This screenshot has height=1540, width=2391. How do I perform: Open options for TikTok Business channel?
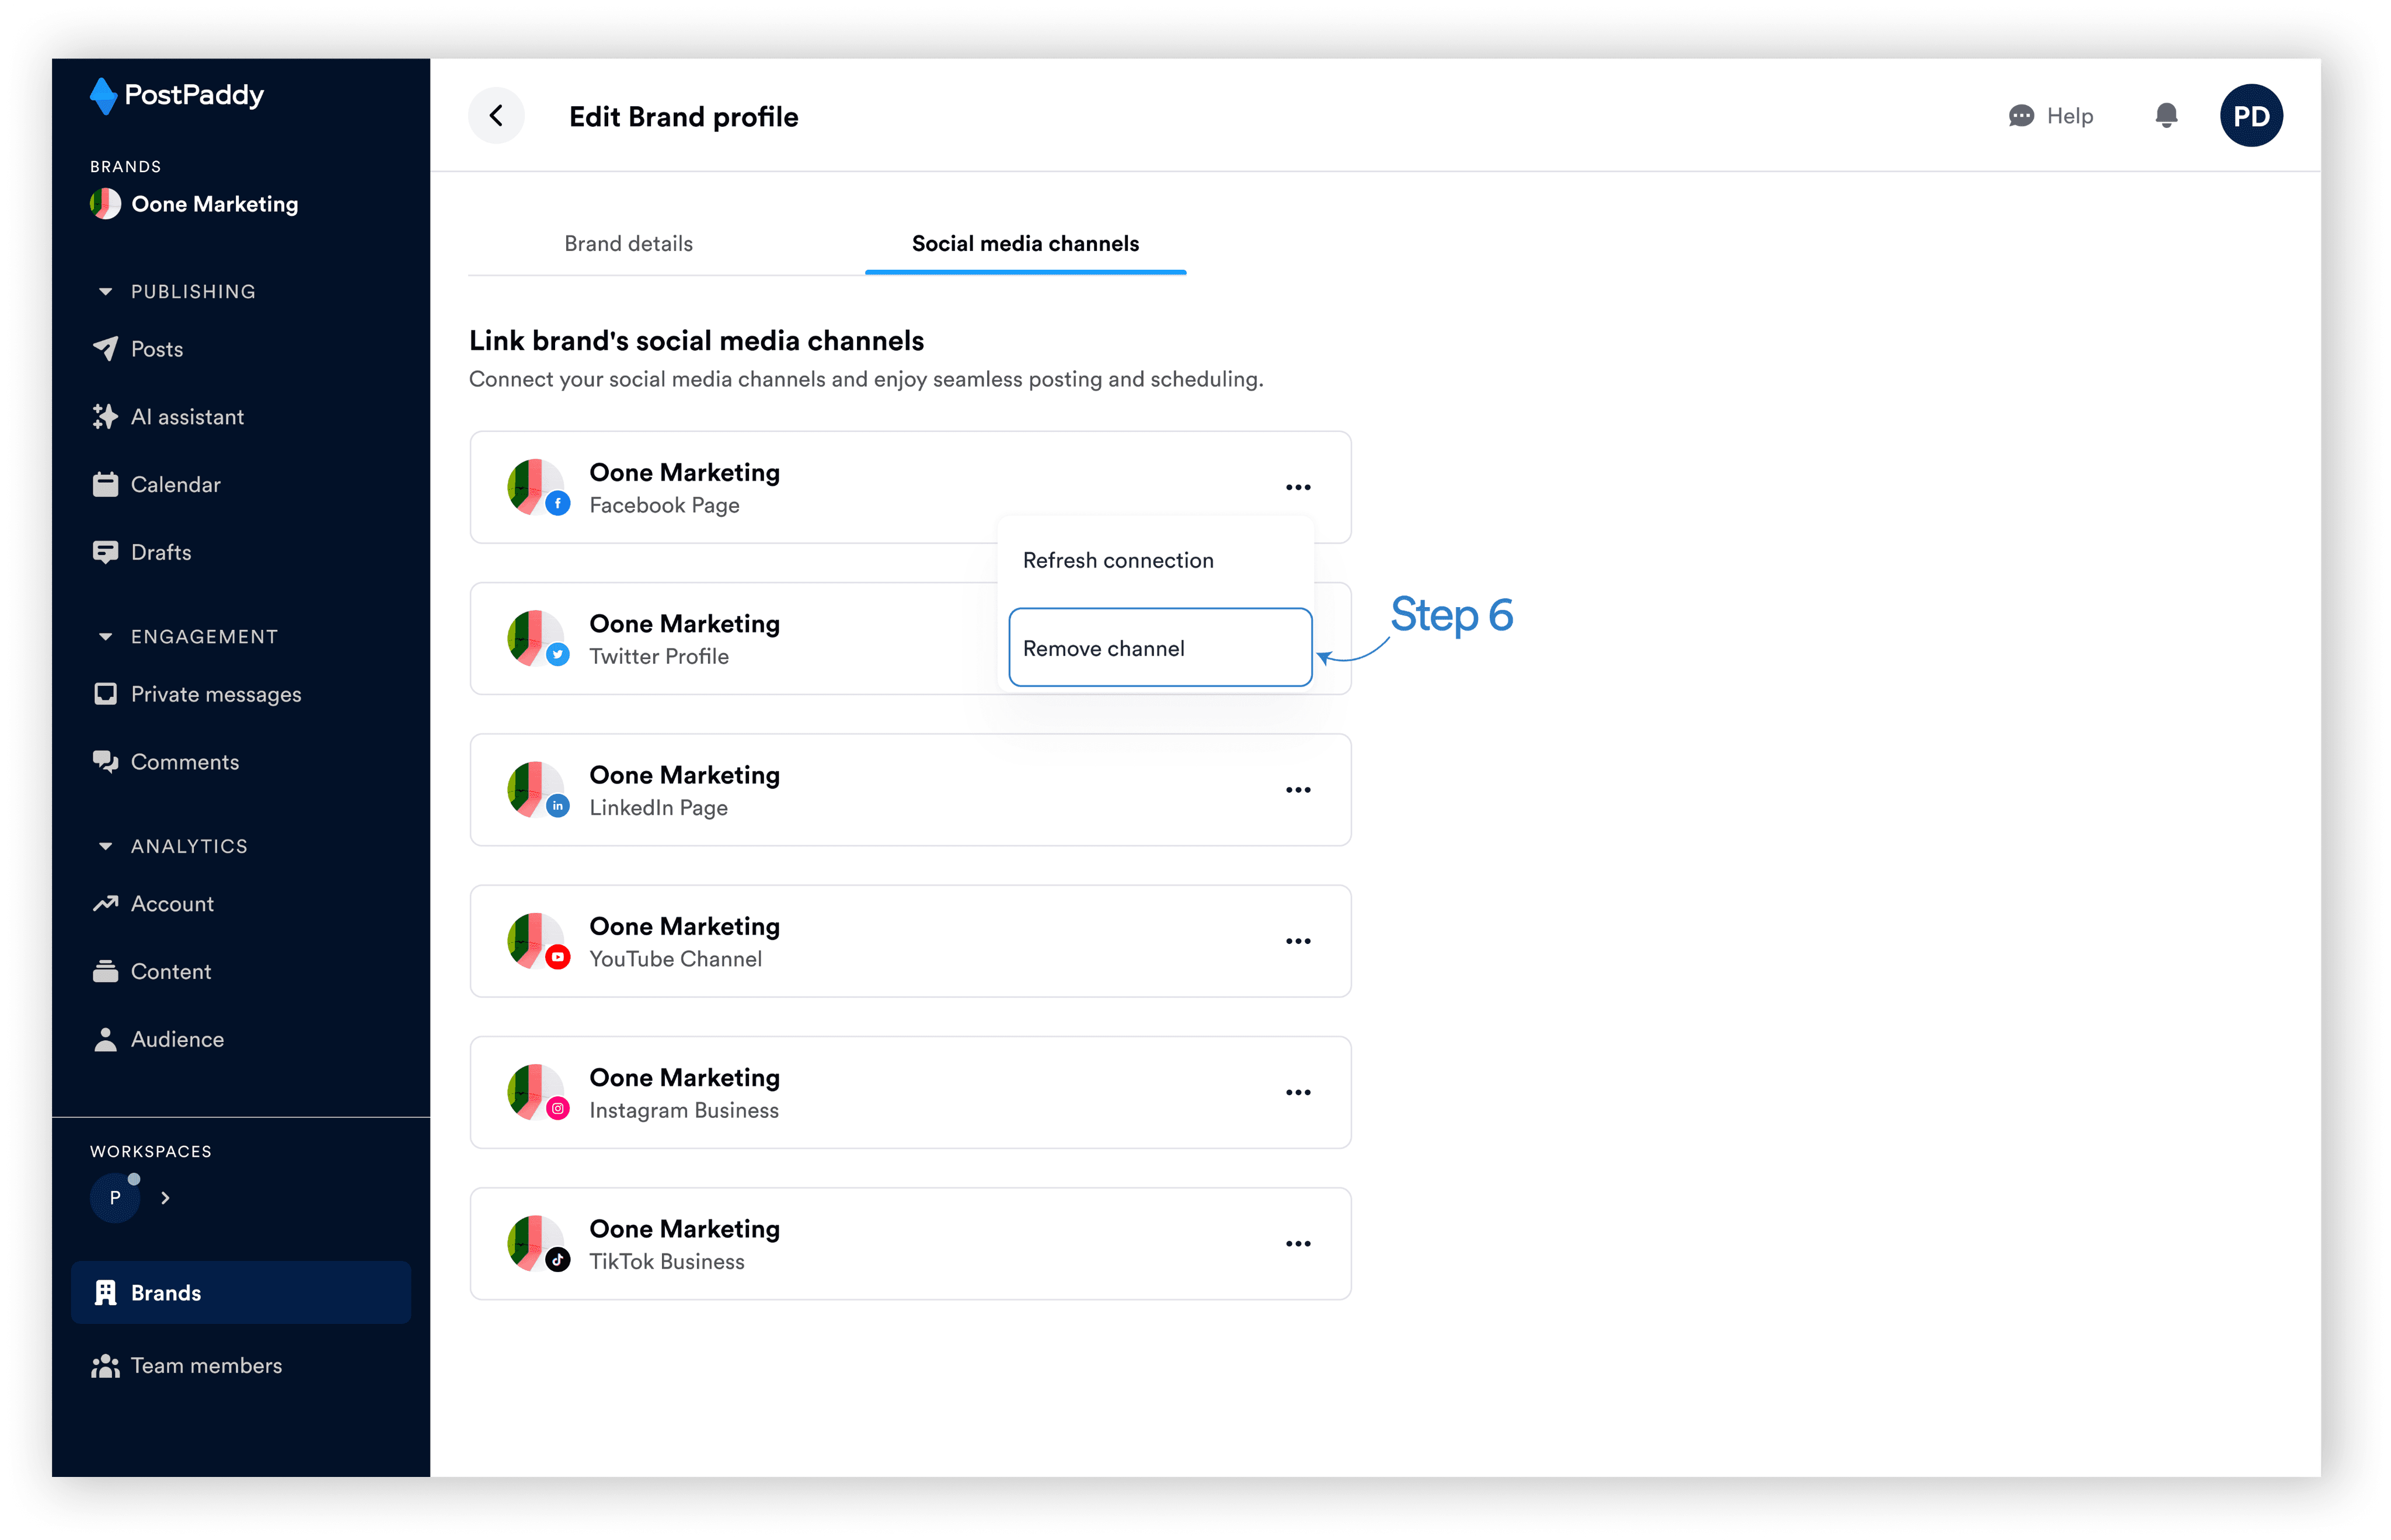[1297, 1244]
